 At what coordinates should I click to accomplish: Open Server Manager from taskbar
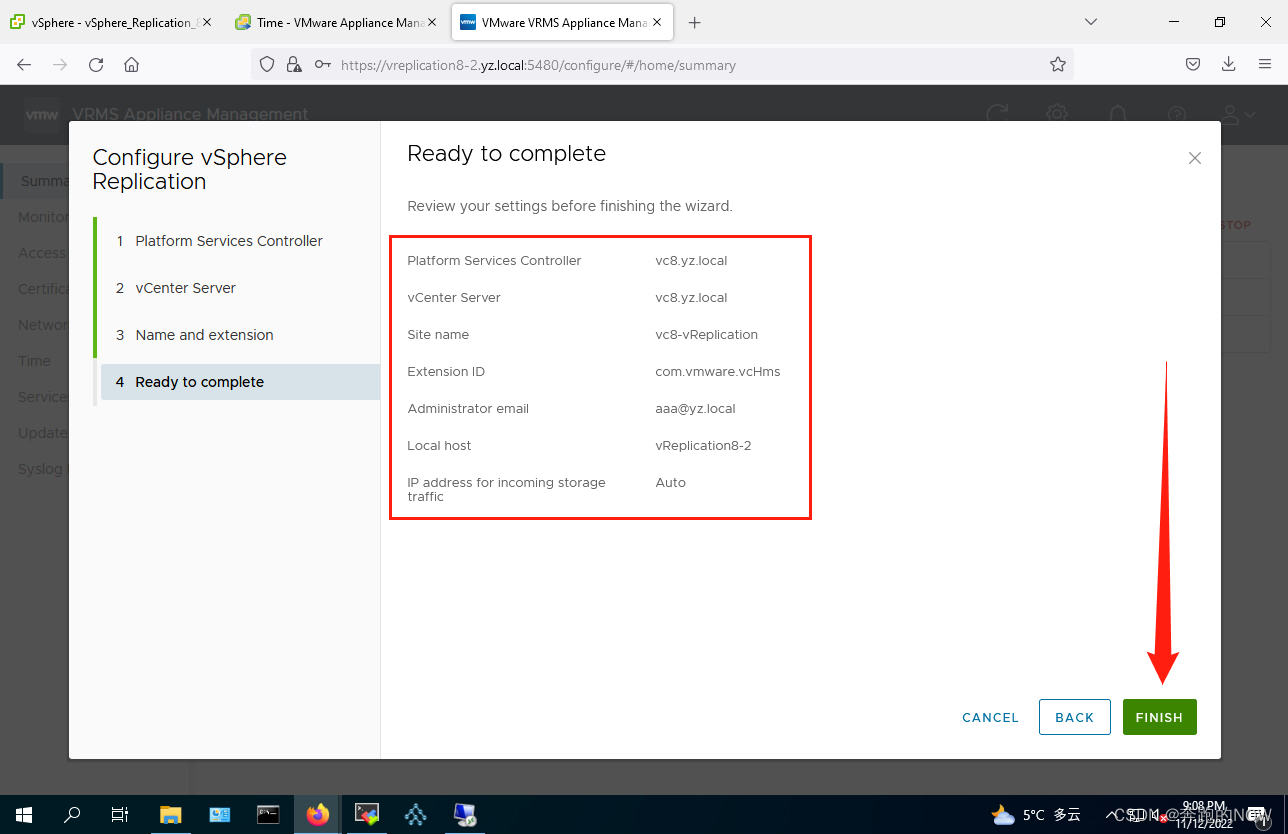220,815
